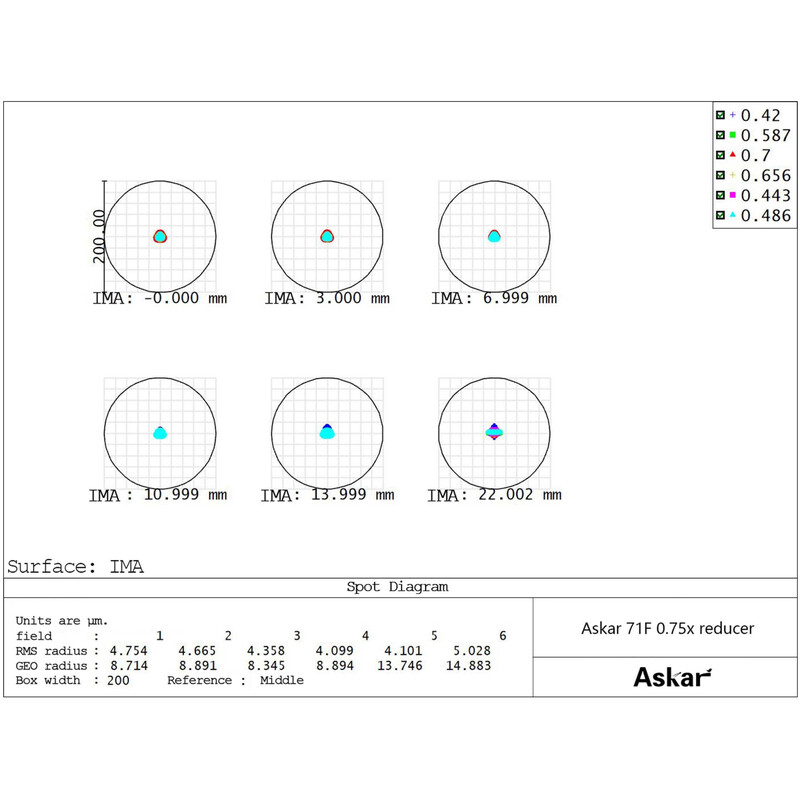Click the Askar 71F 0.75x reducer label
Viewport: 800px width, 800px height.
[668, 628]
